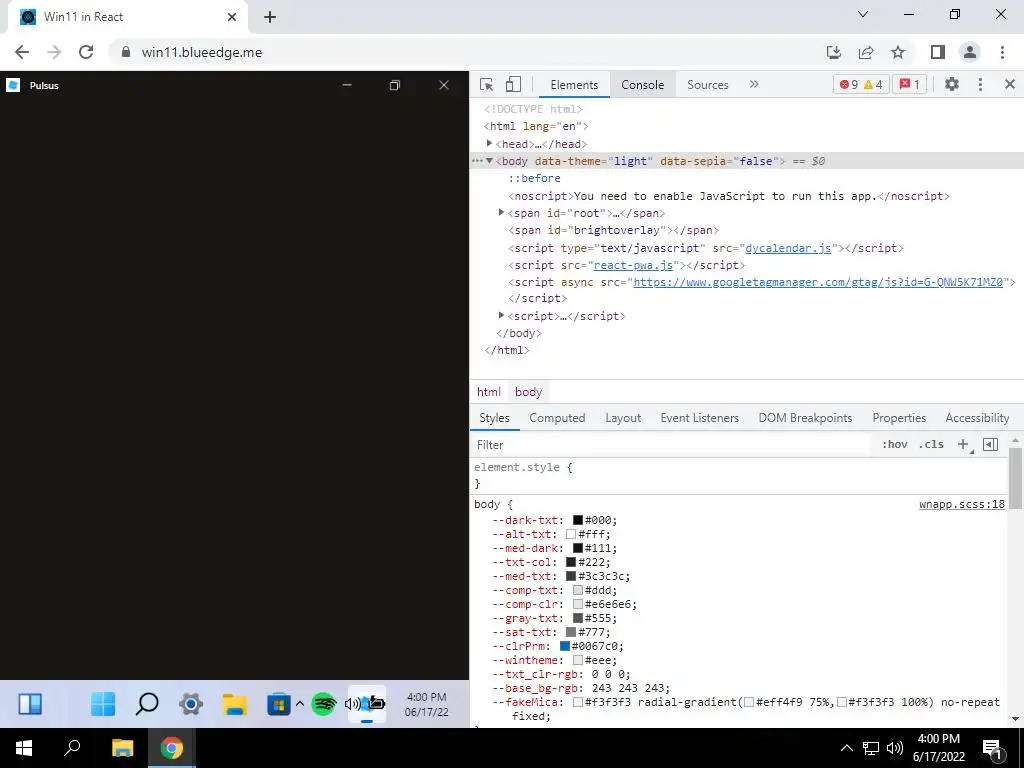Image resolution: width=1024 pixels, height=768 pixels.
Task: Toggle the computed styles sidebar pane
Action: [990, 444]
